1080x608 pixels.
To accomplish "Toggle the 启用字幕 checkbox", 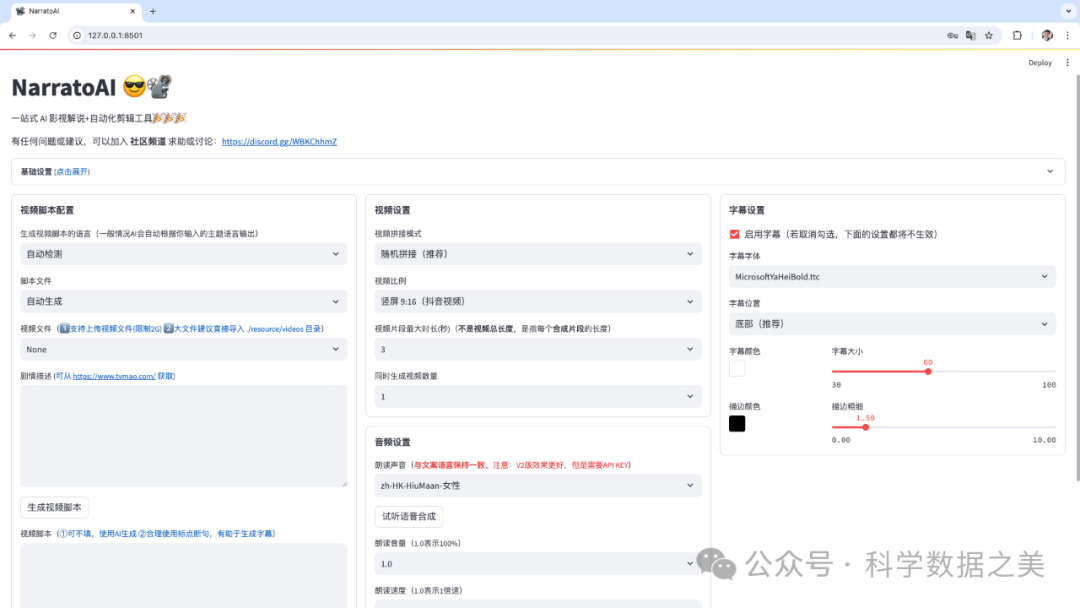I will point(736,234).
